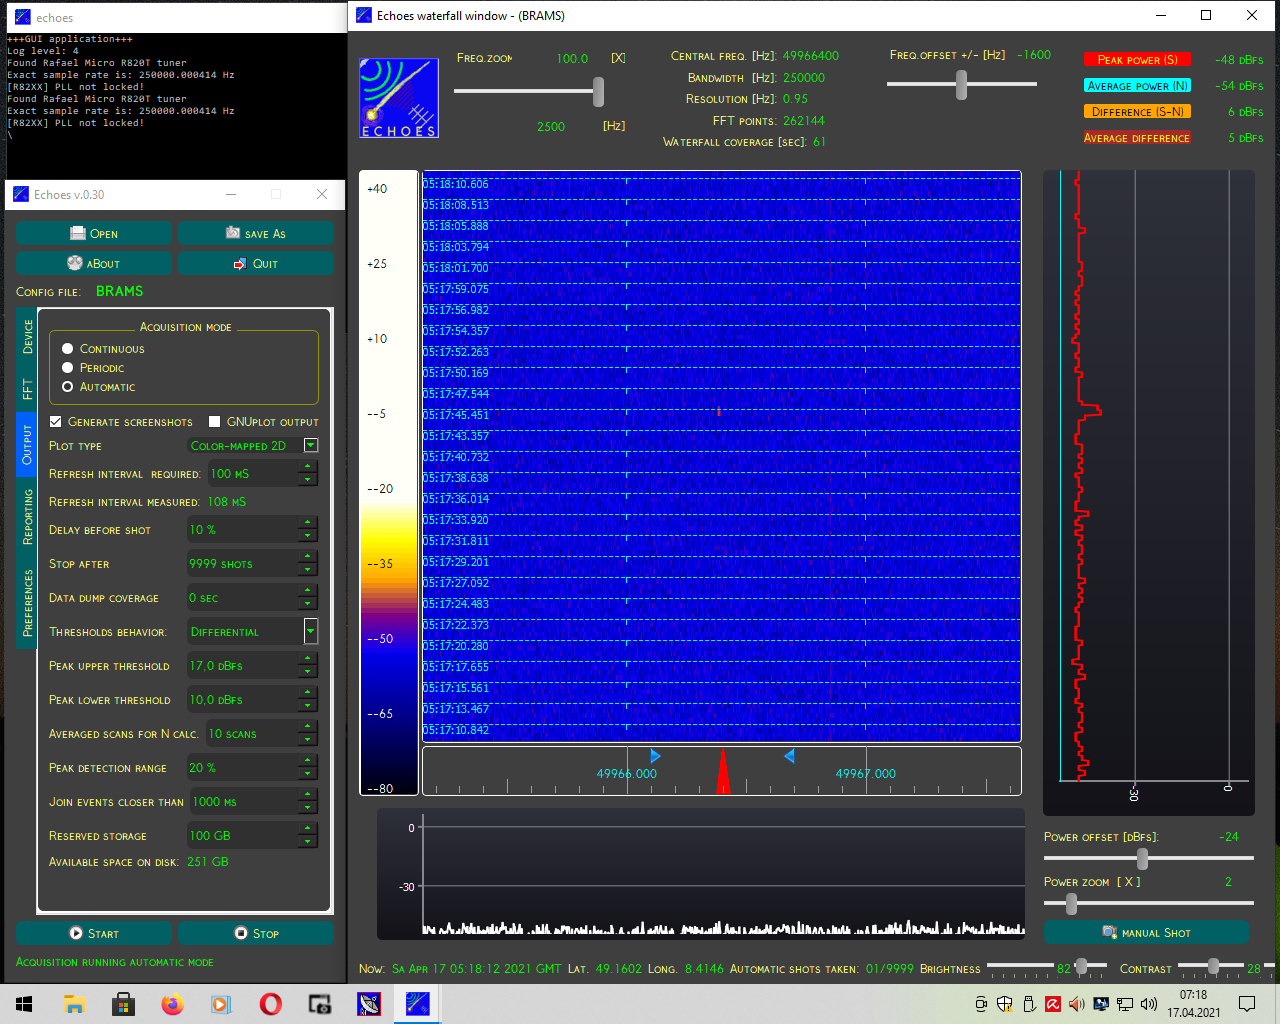The height and width of the screenshot is (1024, 1280).
Task: Click the Save As button
Action: (x=255, y=233)
